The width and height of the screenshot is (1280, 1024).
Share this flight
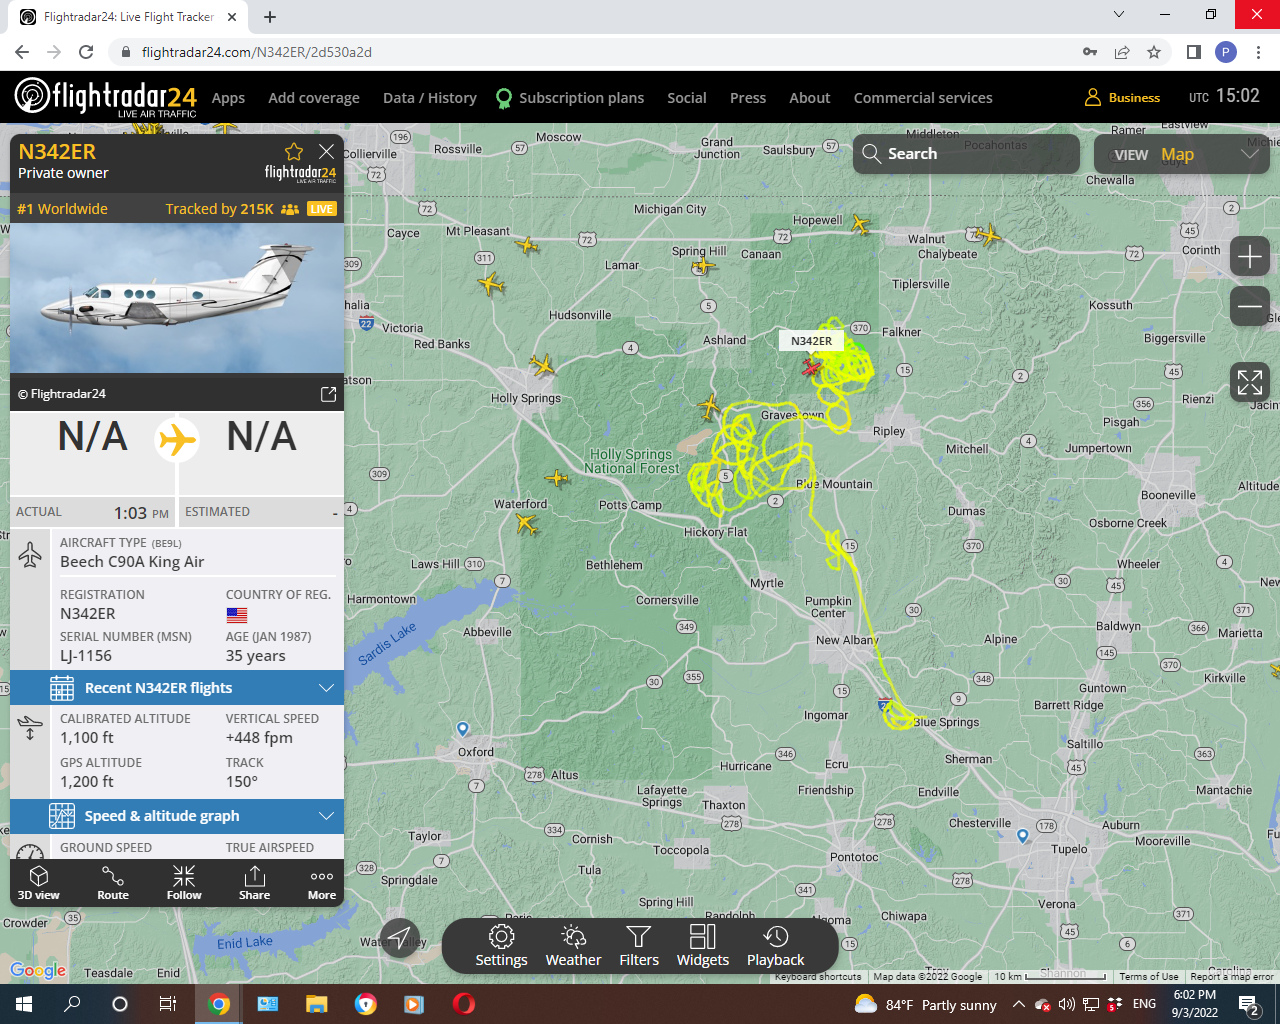[x=254, y=883]
